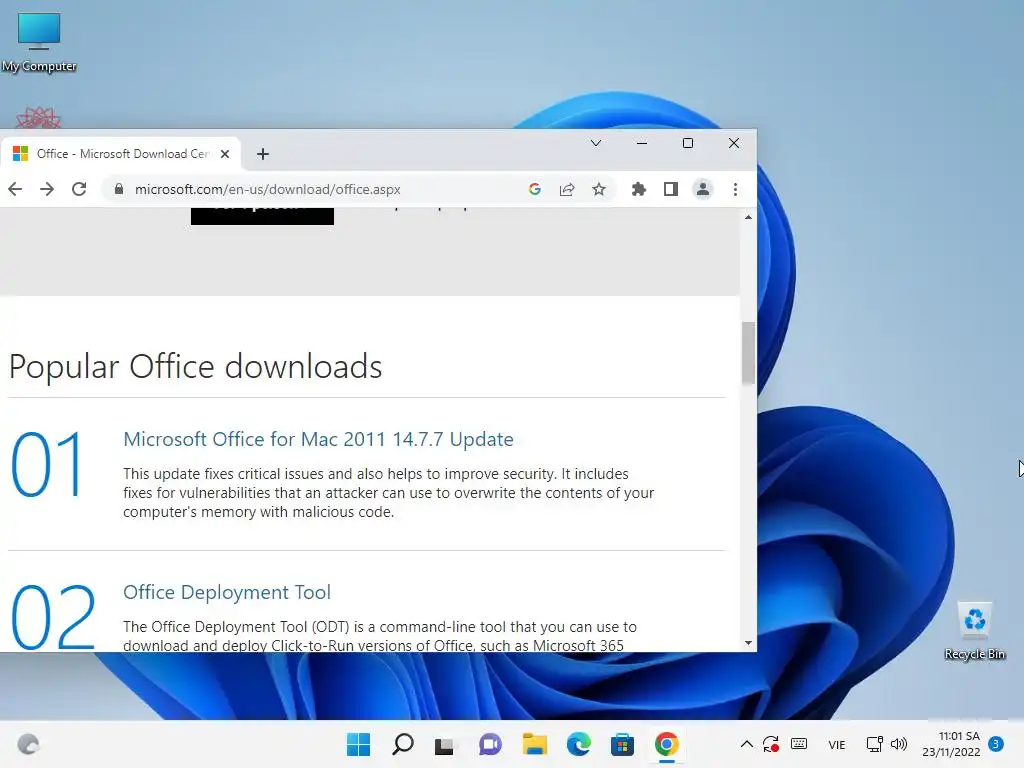Click the scrollbar down arrow

pyautogui.click(x=748, y=643)
